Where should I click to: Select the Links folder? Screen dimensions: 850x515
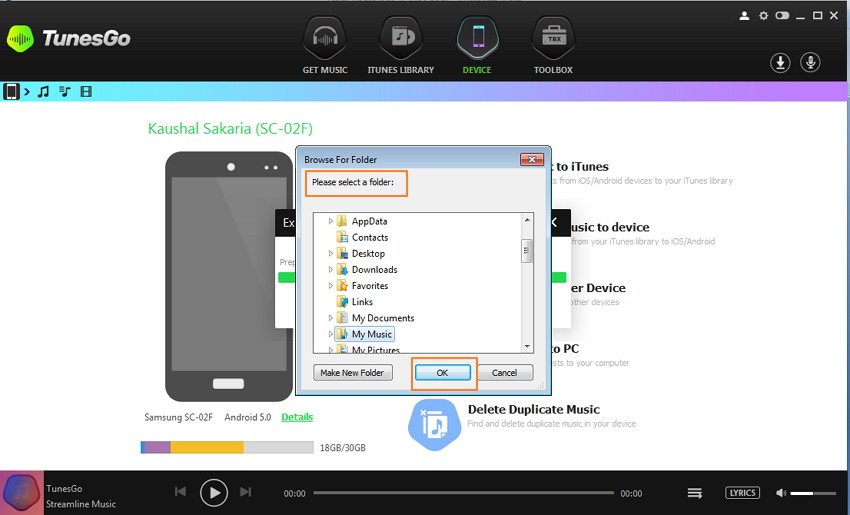(x=355, y=302)
